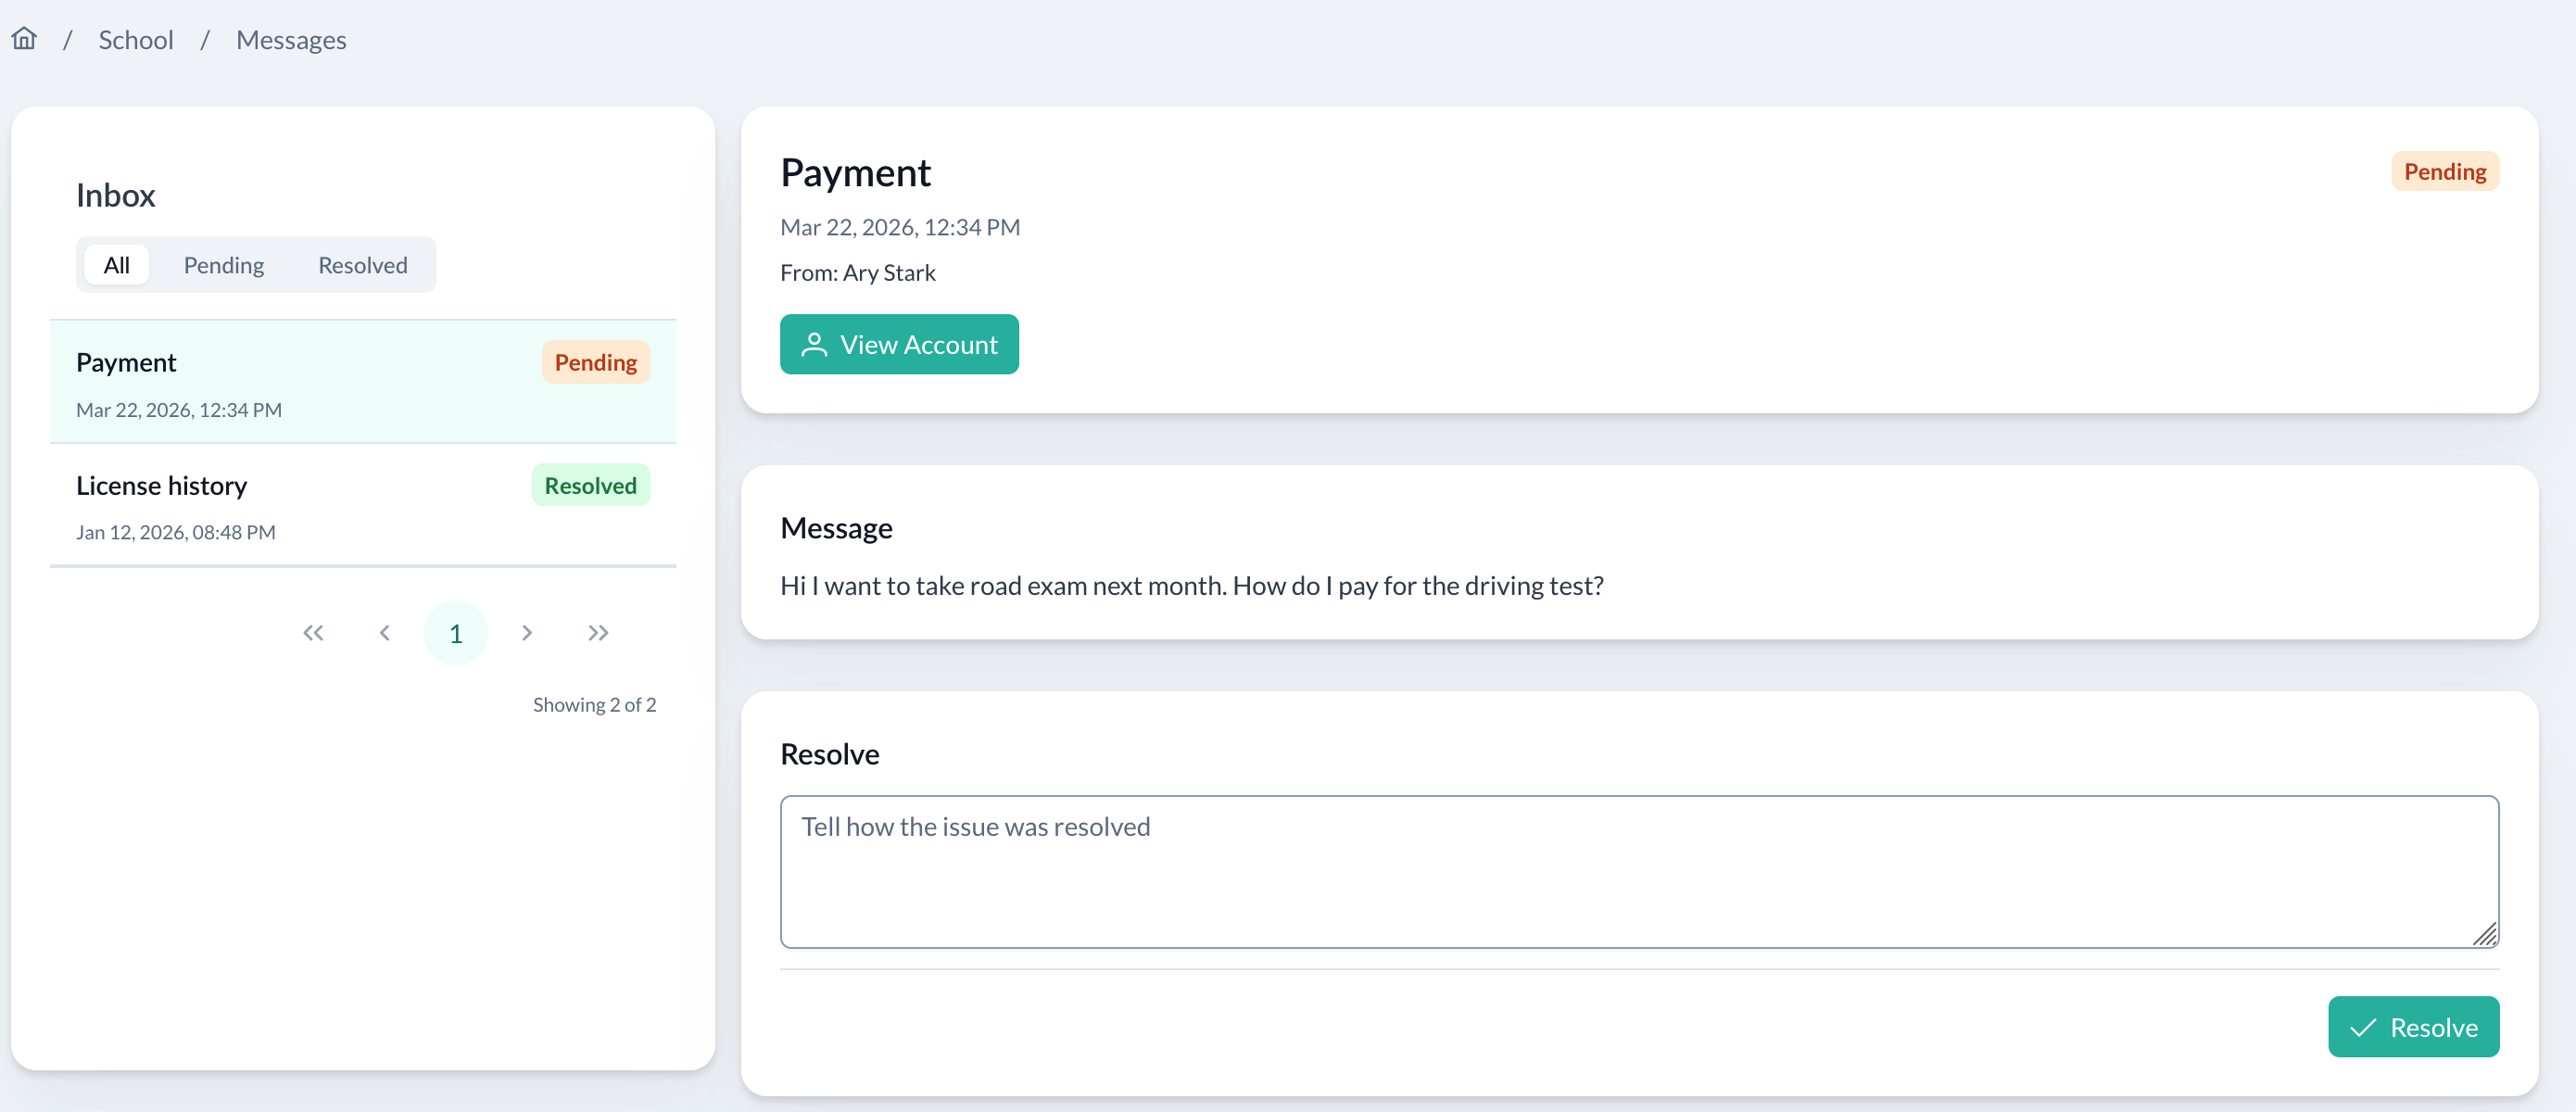Switch to the All inbox filter
Viewport: 2576px width, 1112px height.
point(116,265)
